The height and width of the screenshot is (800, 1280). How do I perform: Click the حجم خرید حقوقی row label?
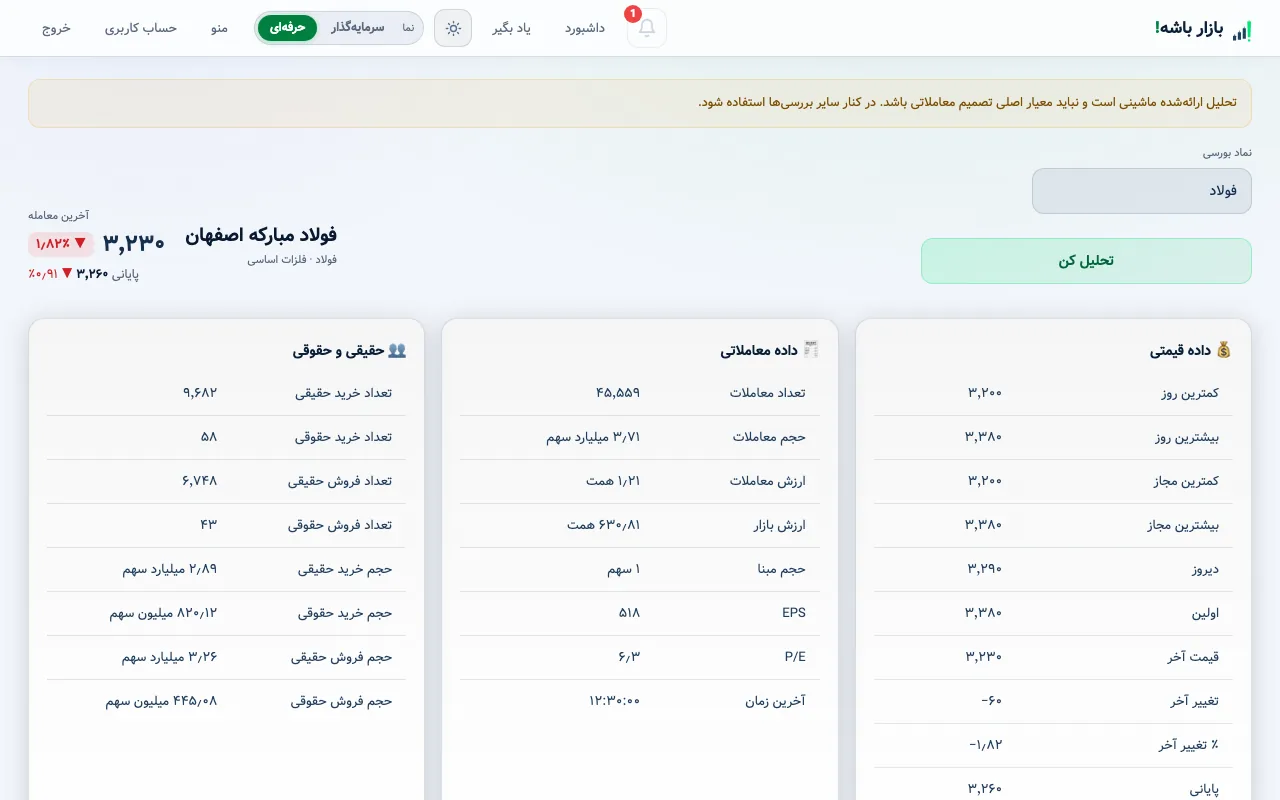pos(345,613)
